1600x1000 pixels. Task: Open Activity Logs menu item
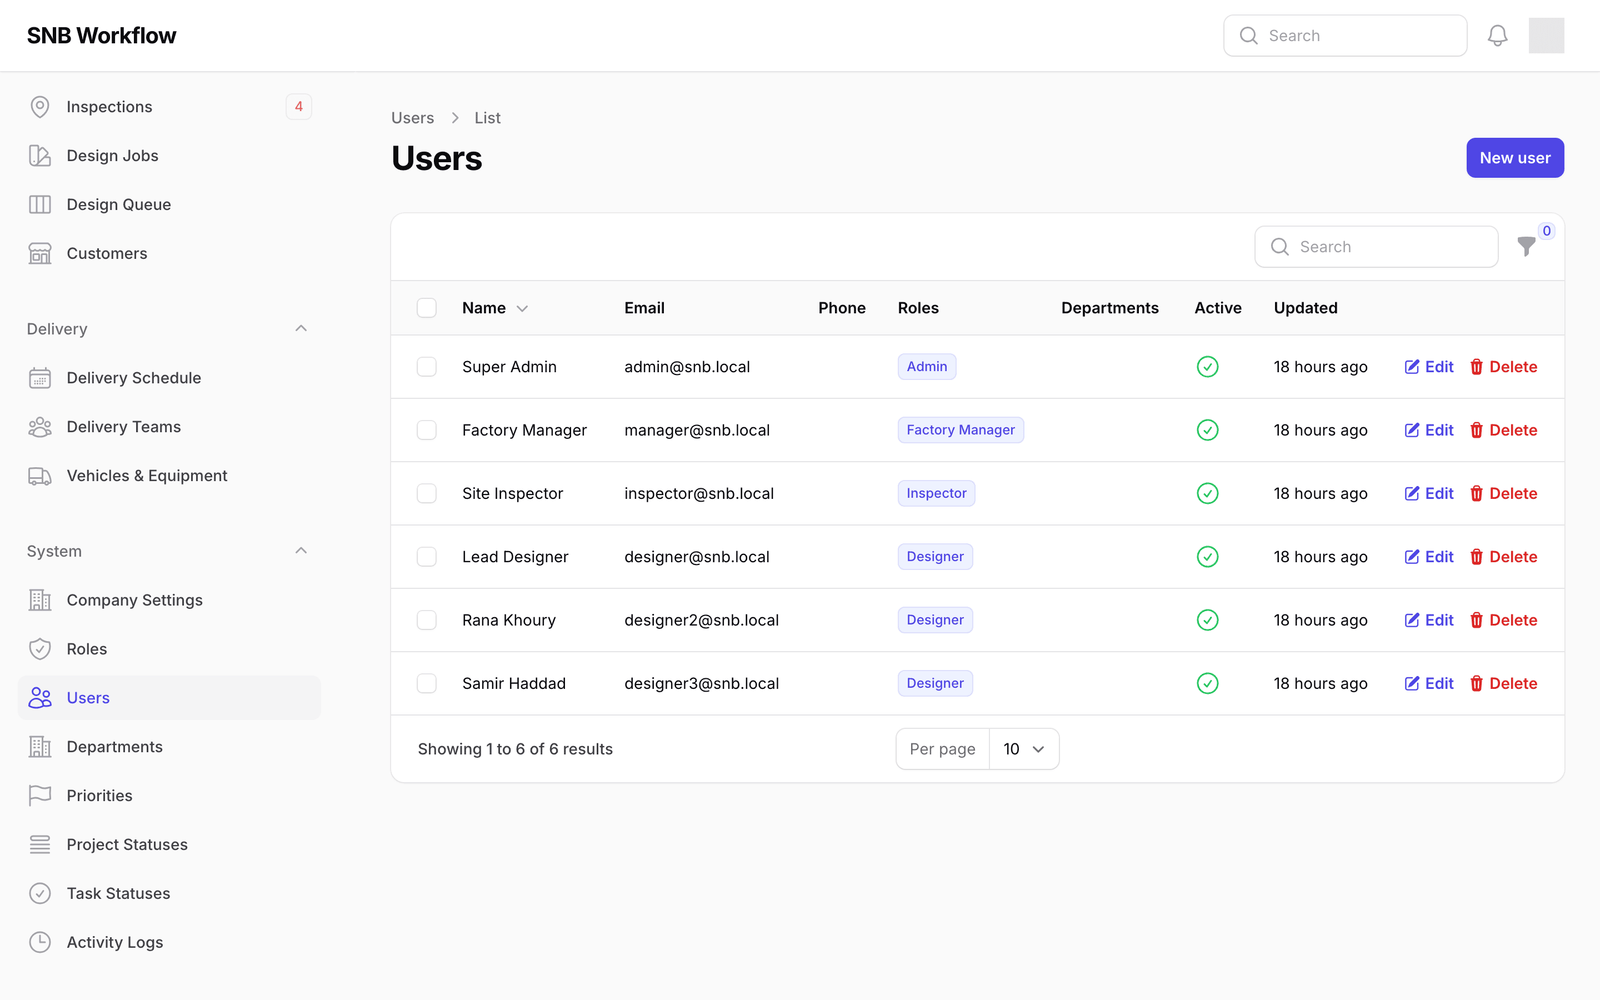169,943
